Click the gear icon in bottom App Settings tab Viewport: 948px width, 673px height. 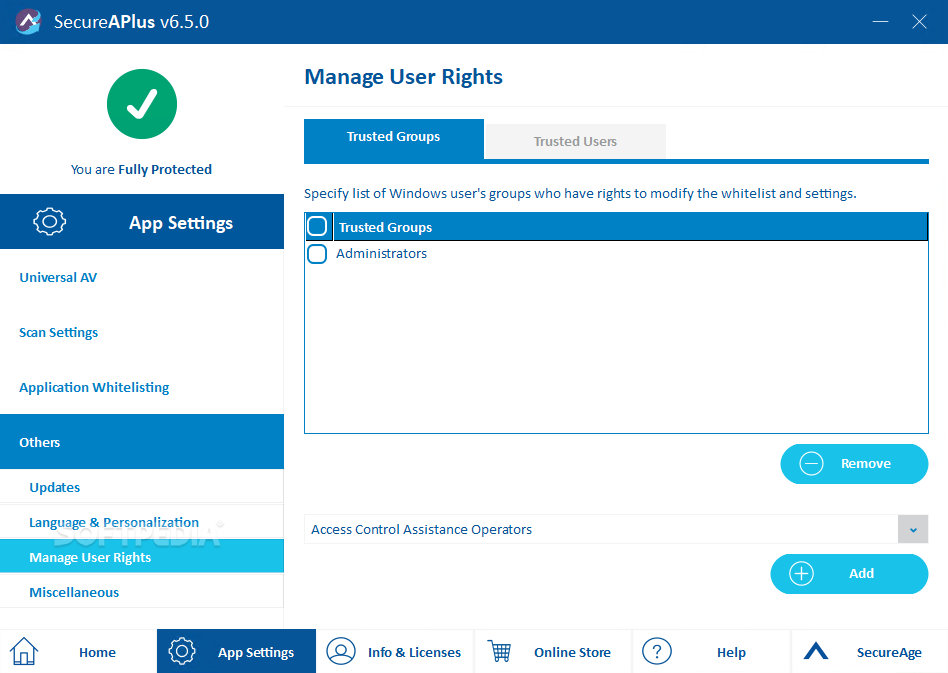click(182, 651)
